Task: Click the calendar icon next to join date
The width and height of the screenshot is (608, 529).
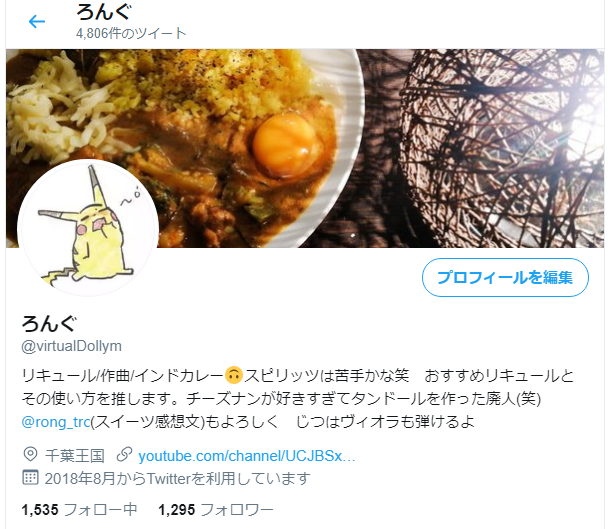Action: [x=30, y=477]
